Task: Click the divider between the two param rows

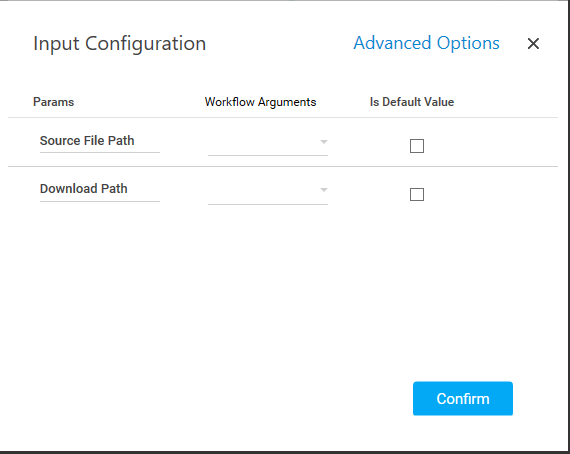Action: [x=283, y=166]
